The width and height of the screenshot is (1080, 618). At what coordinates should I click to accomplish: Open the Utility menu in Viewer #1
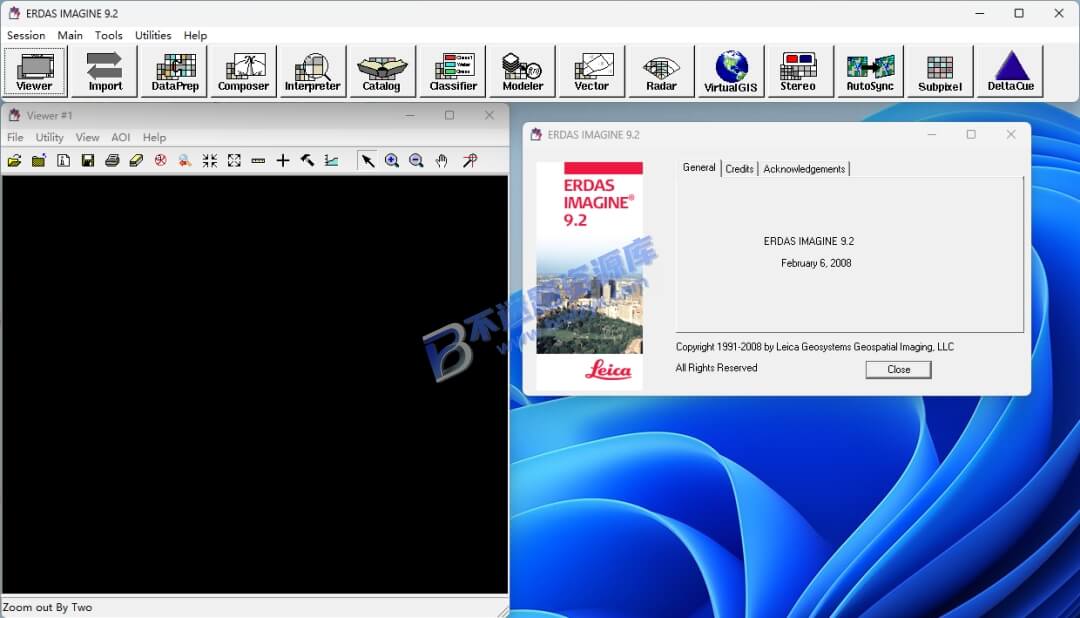tap(50, 137)
